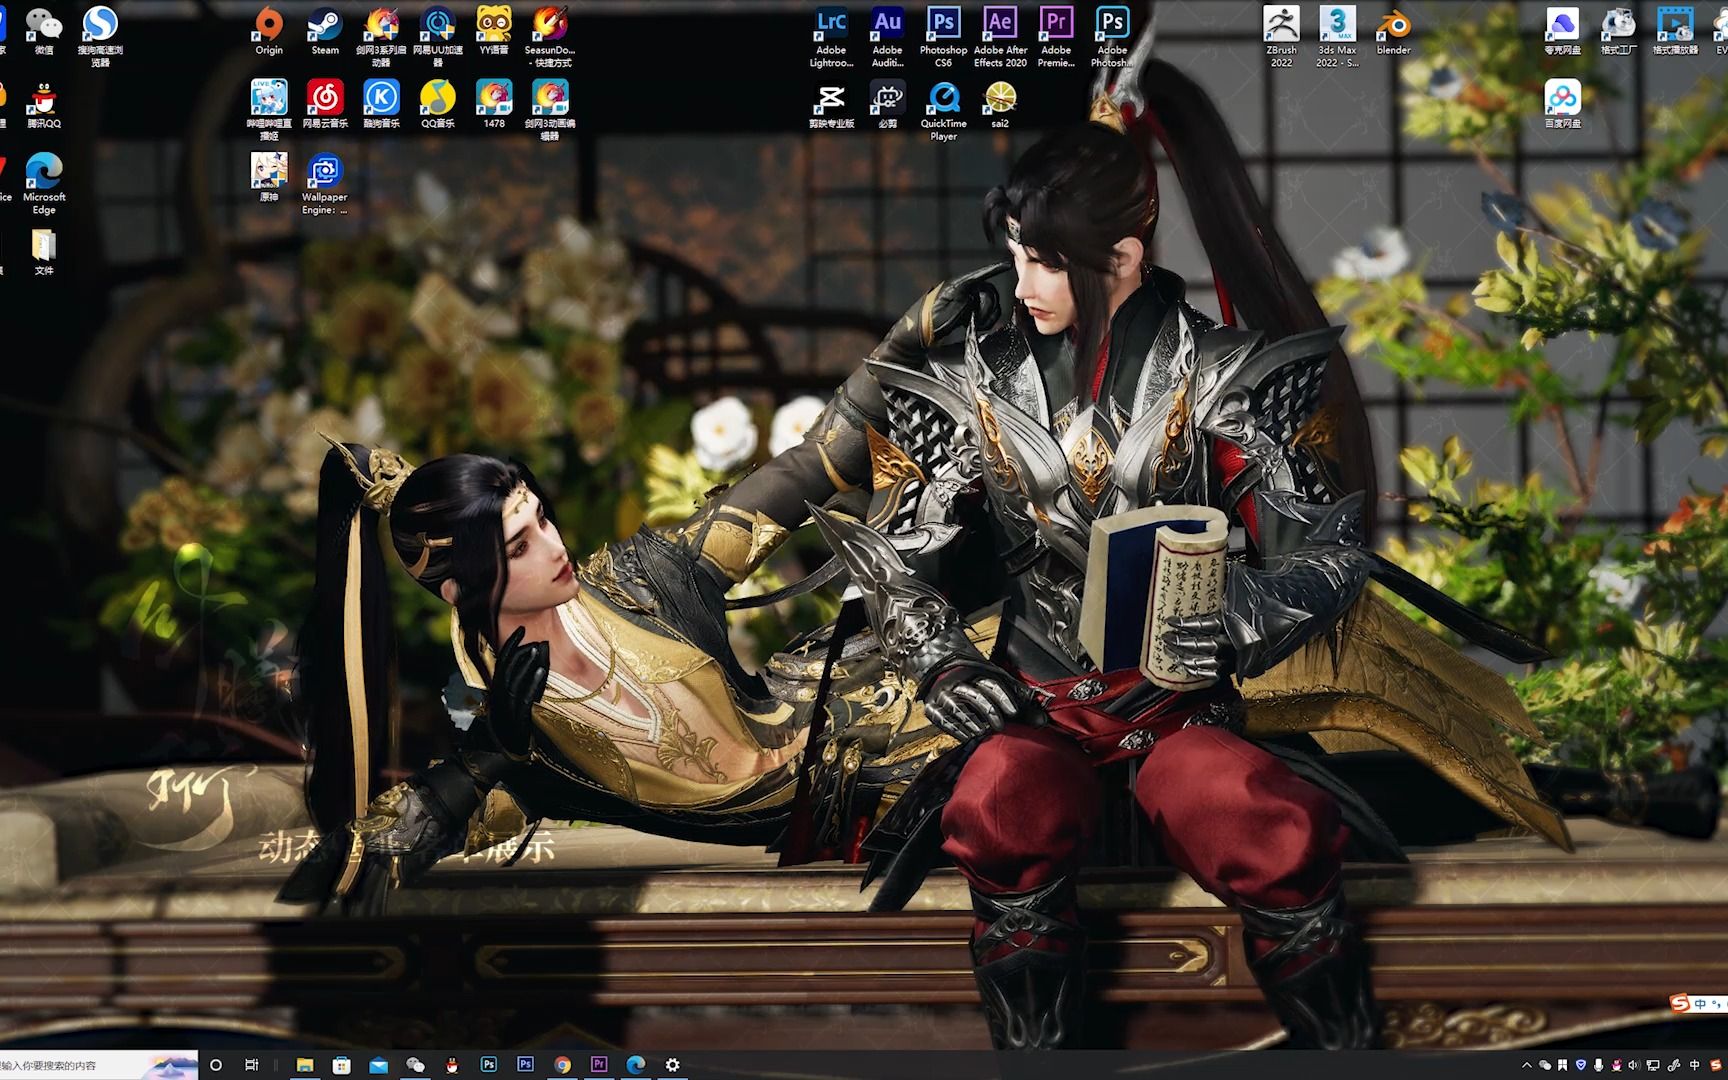Select the YY语音 desktop shortcut
1728x1080 pixels.
[x=494, y=30]
